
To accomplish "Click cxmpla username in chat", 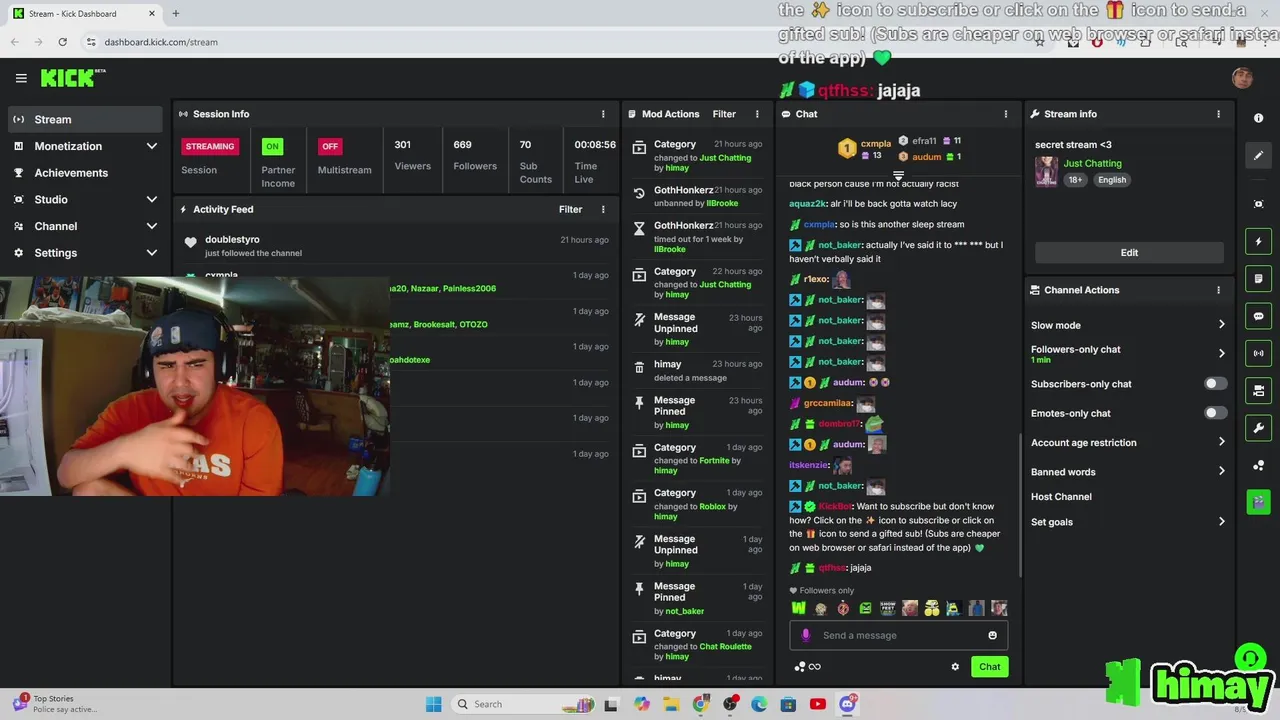I will pyautogui.click(x=819, y=225).
